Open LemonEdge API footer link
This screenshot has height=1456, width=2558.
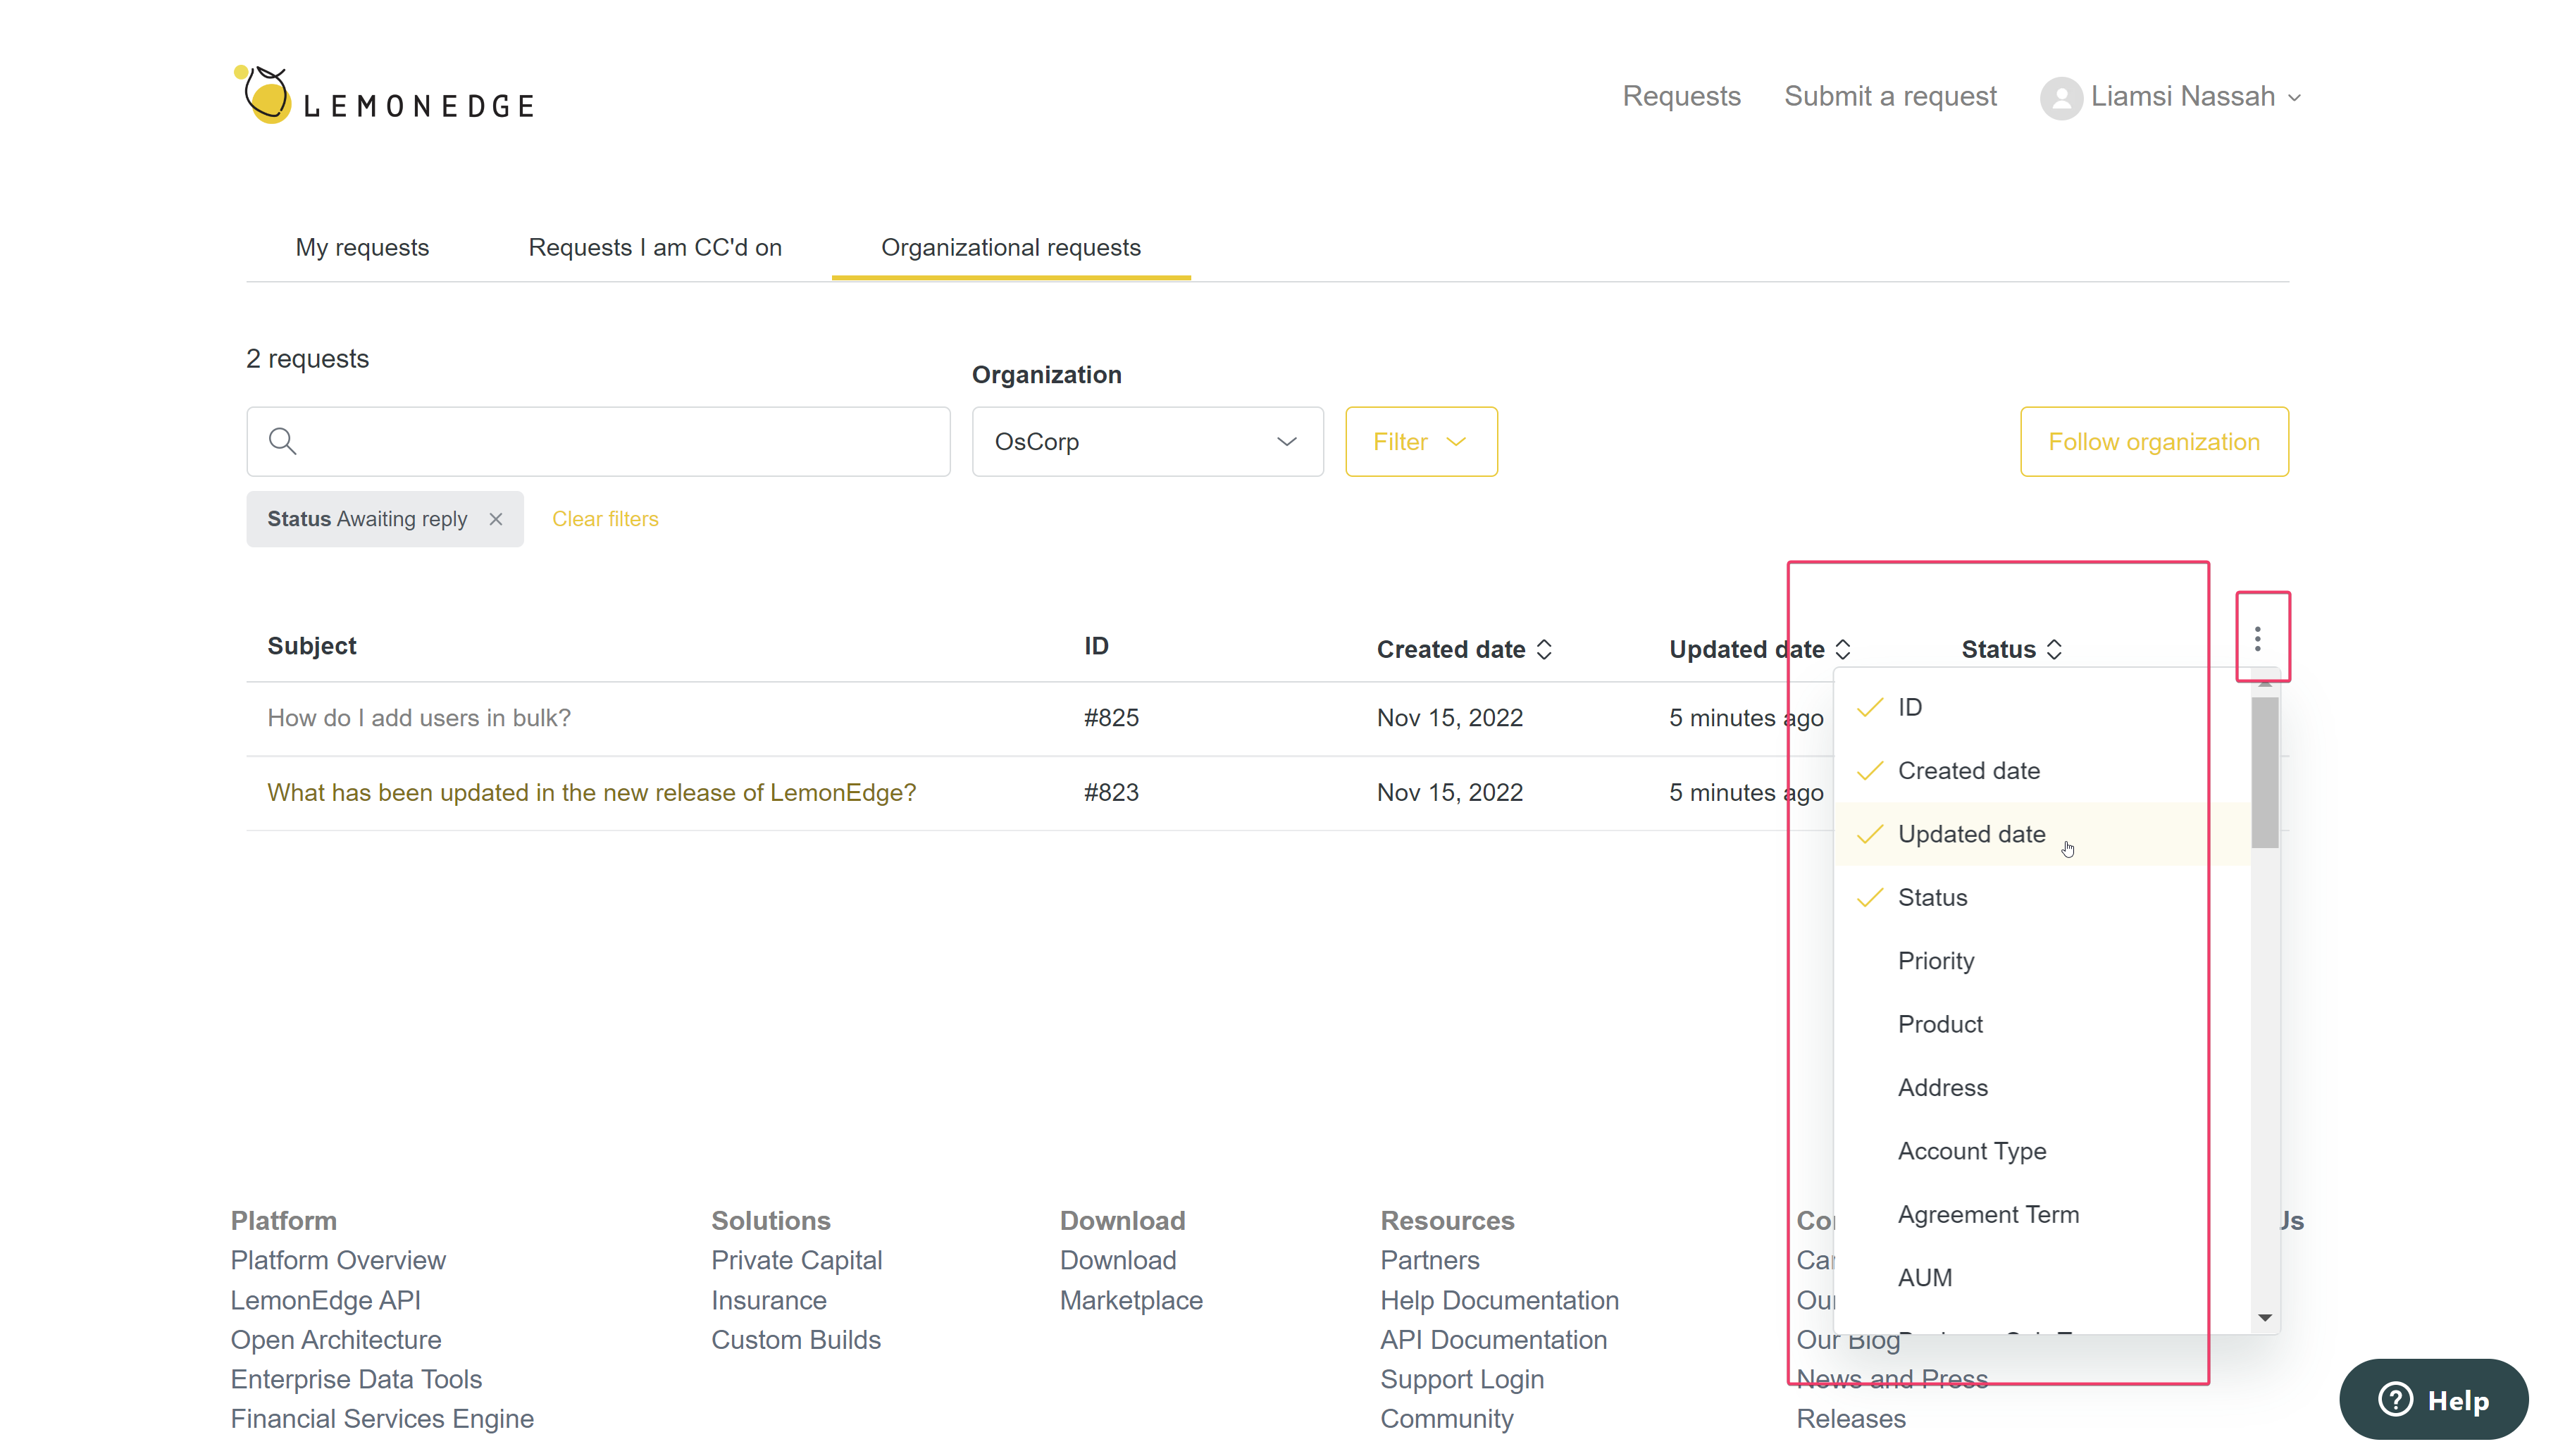[325, 1300]
